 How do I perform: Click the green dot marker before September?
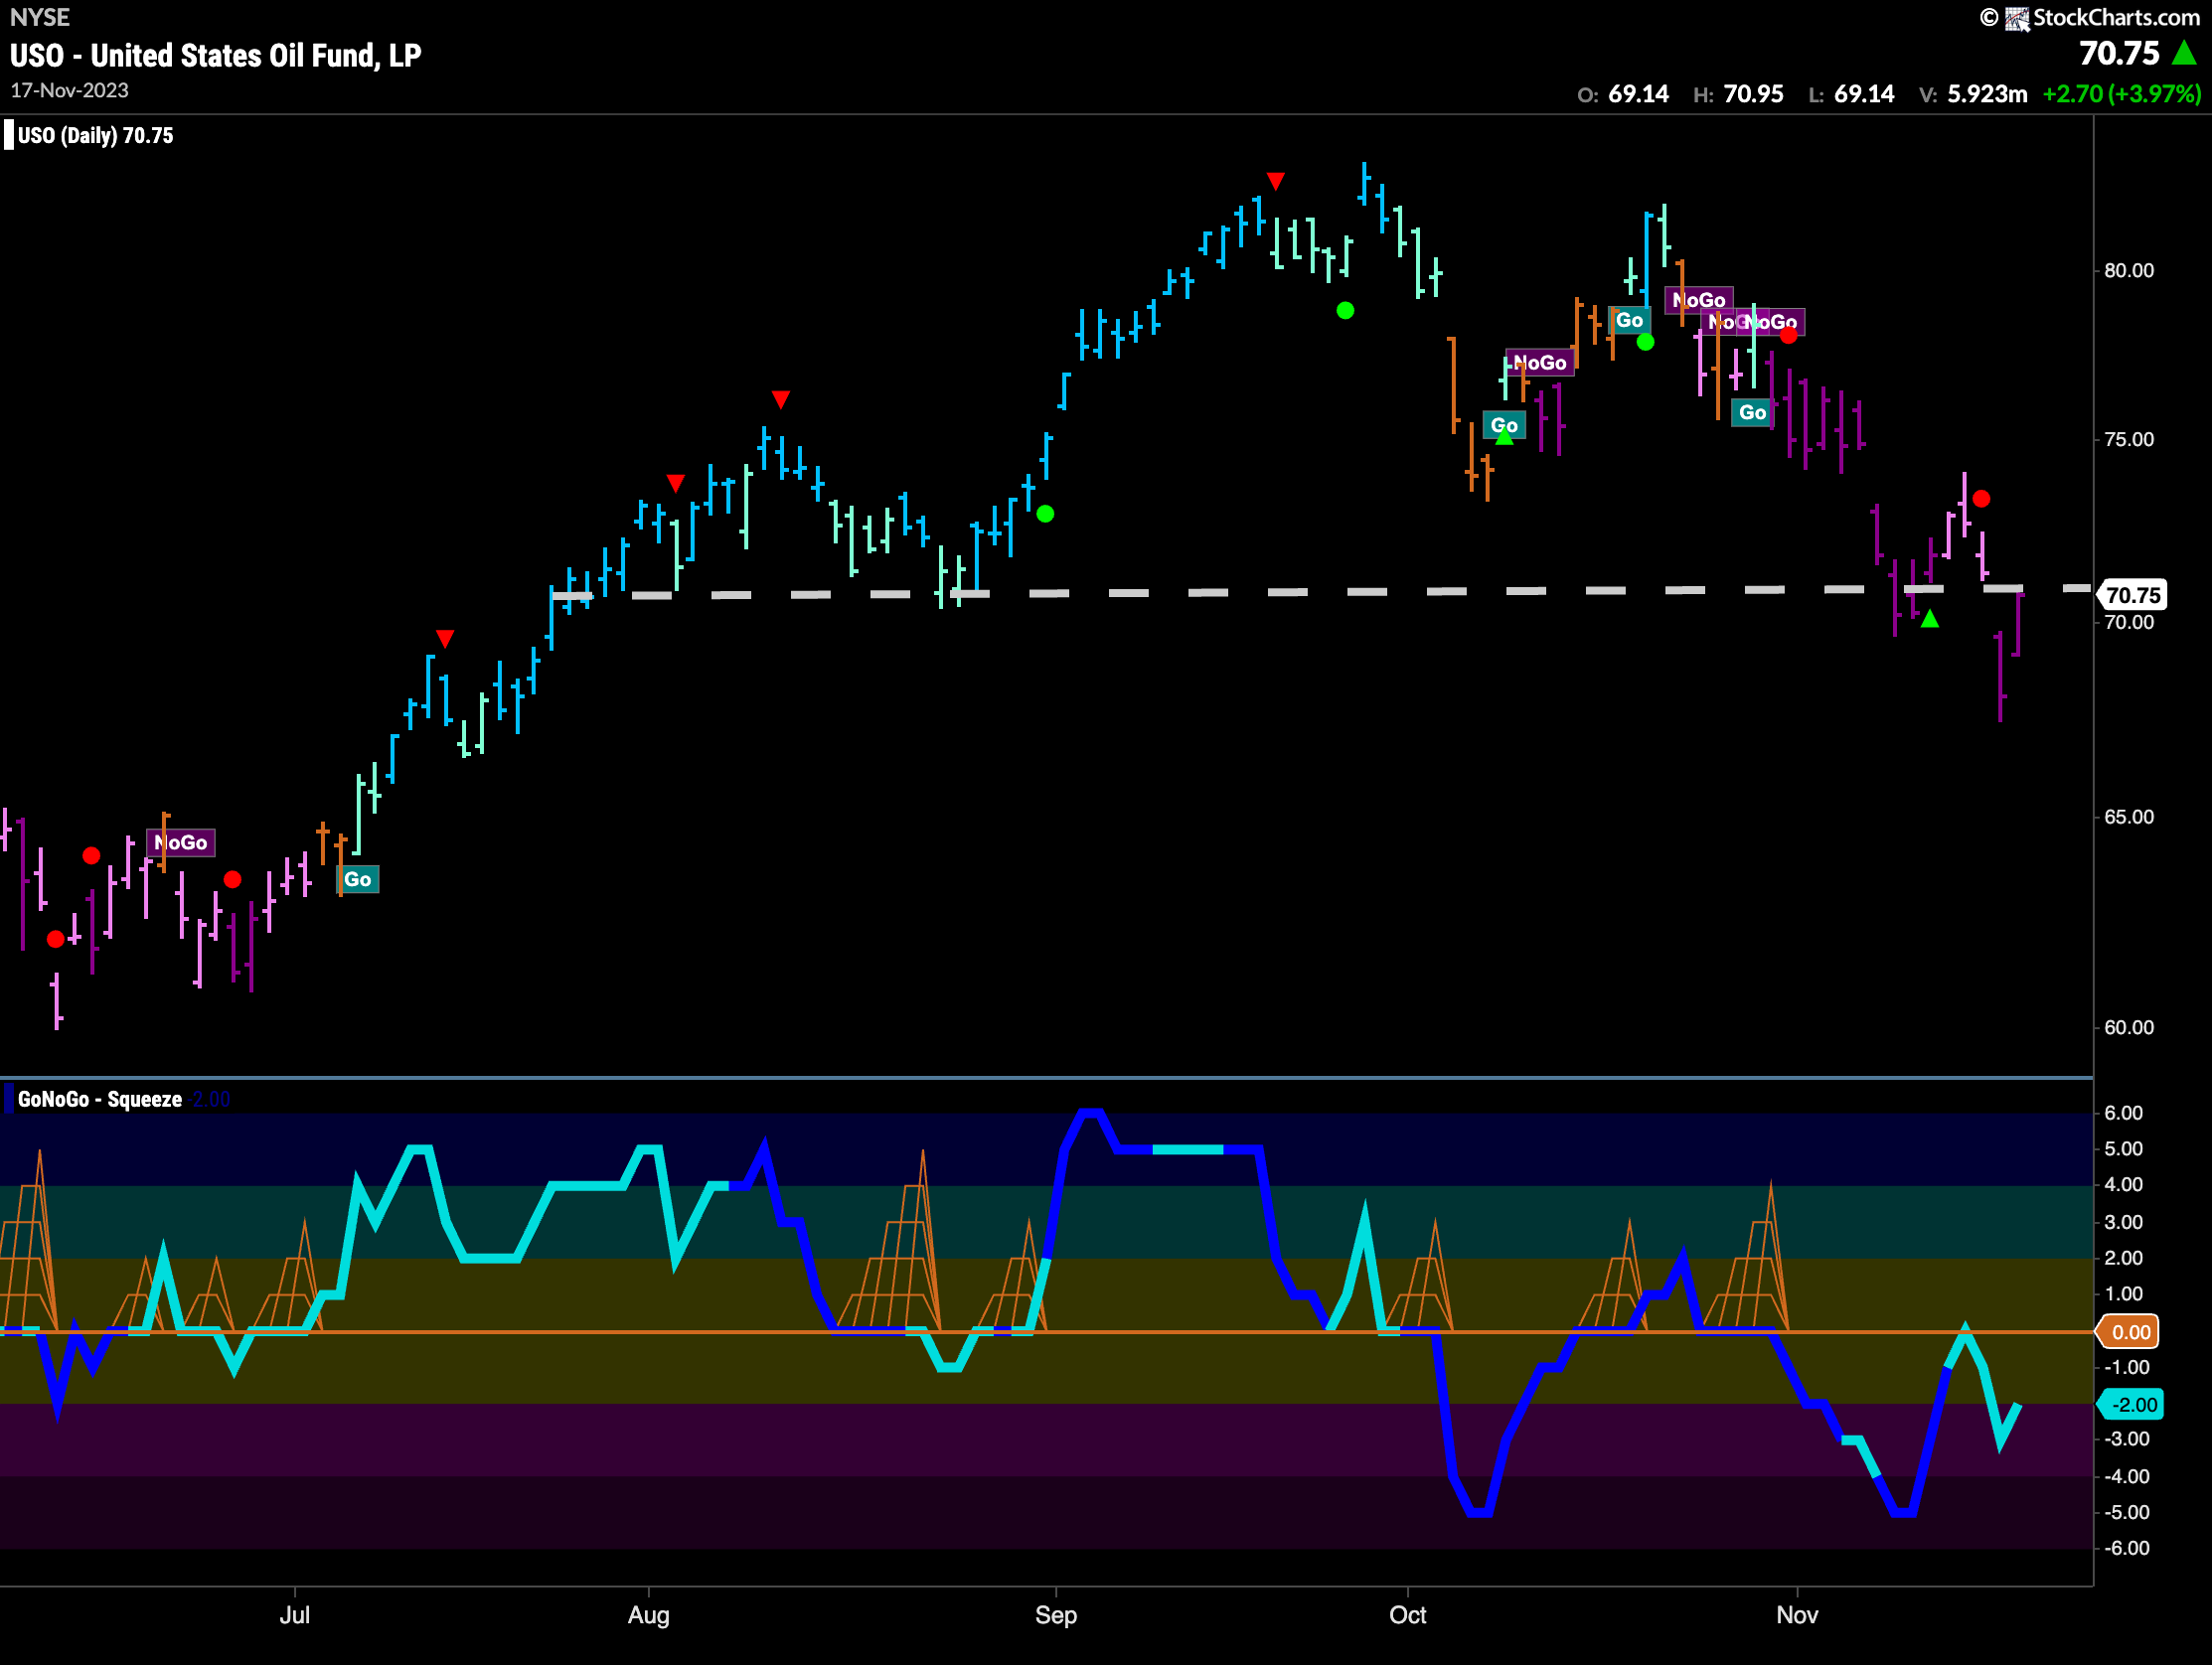click(x=1045, y=514)
